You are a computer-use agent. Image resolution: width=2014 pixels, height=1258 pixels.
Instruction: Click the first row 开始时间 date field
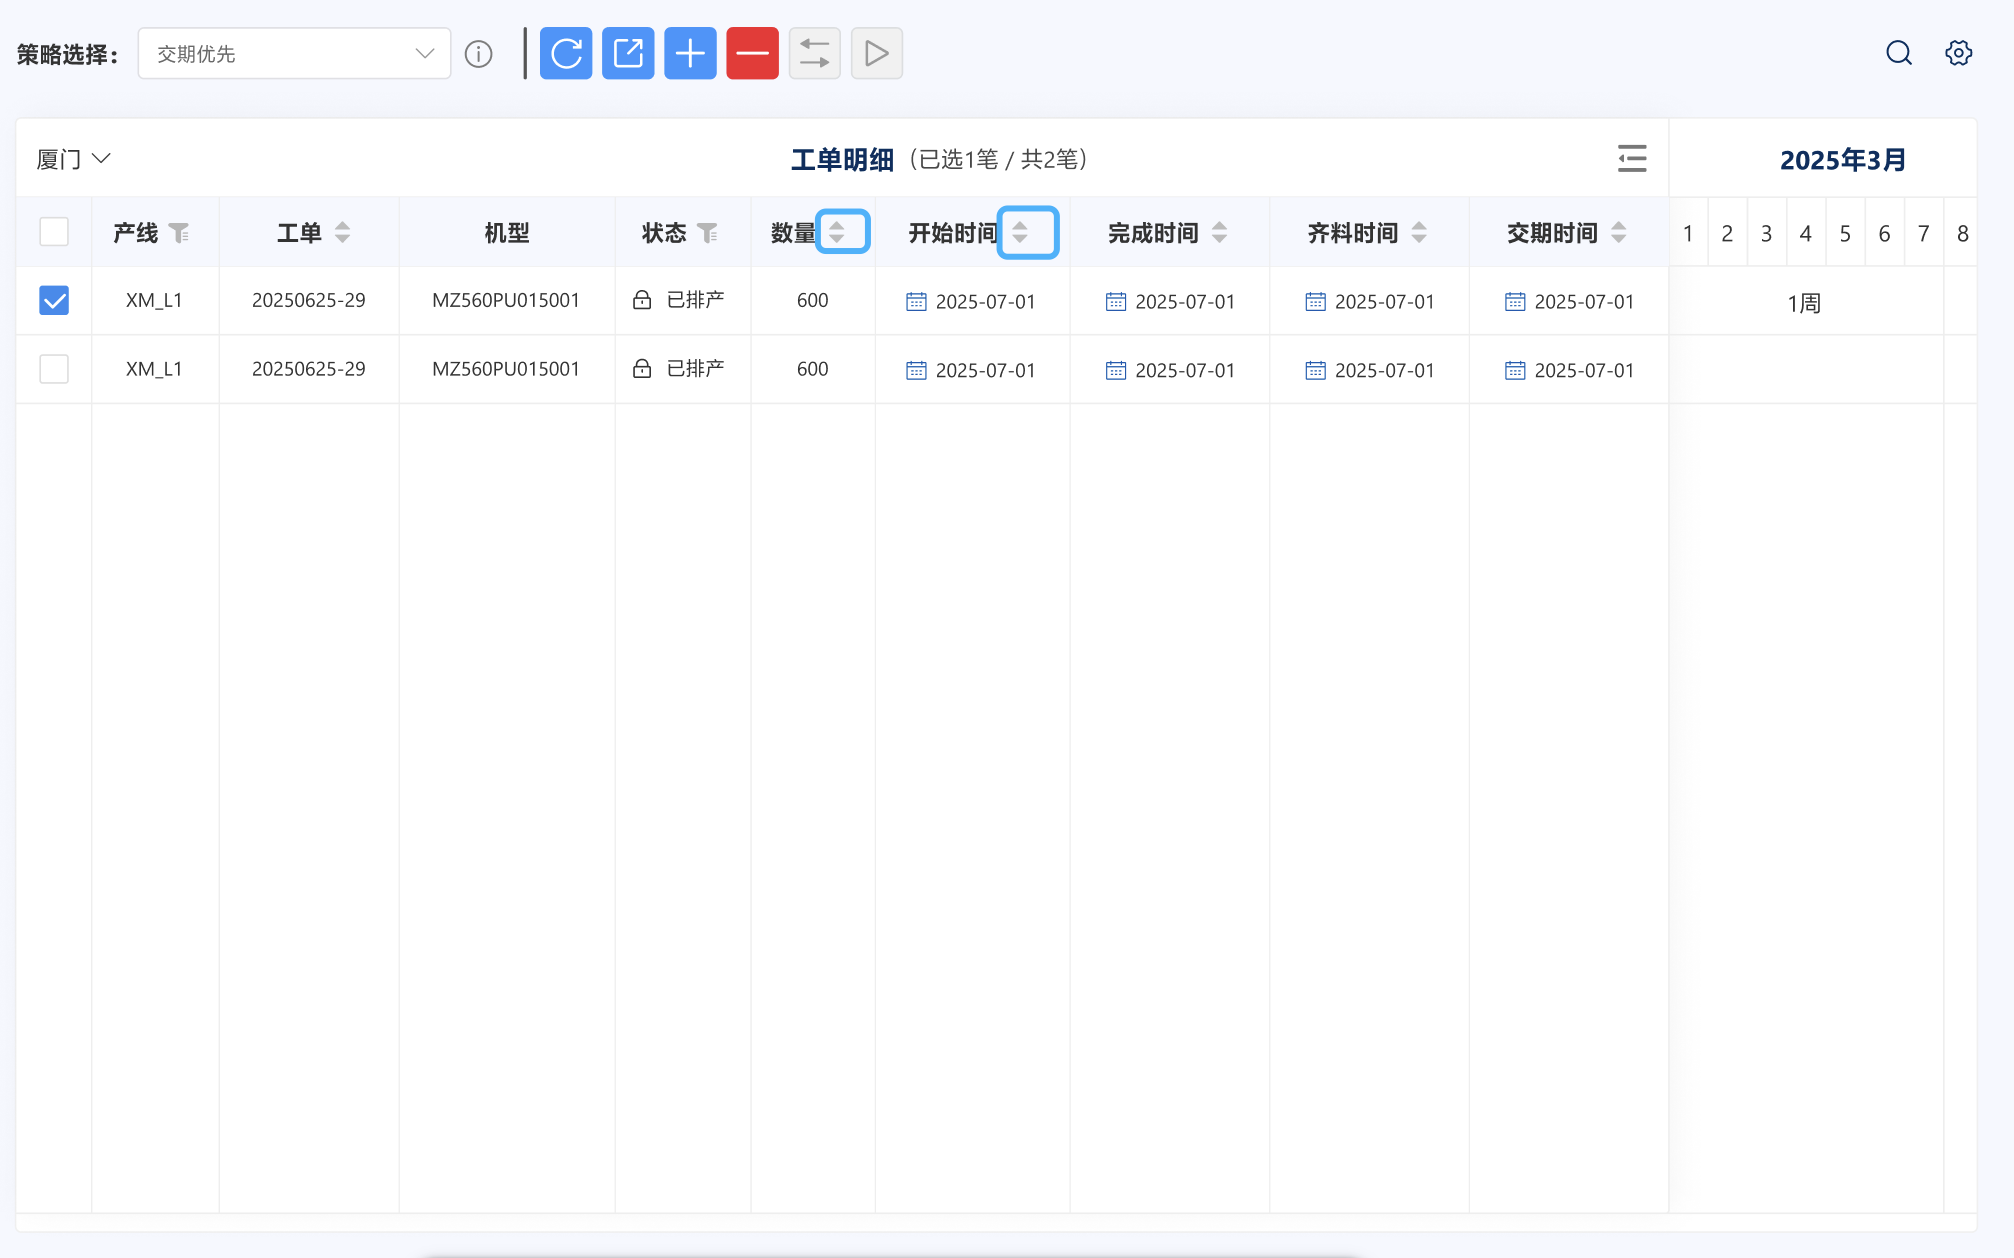[972, 301]
